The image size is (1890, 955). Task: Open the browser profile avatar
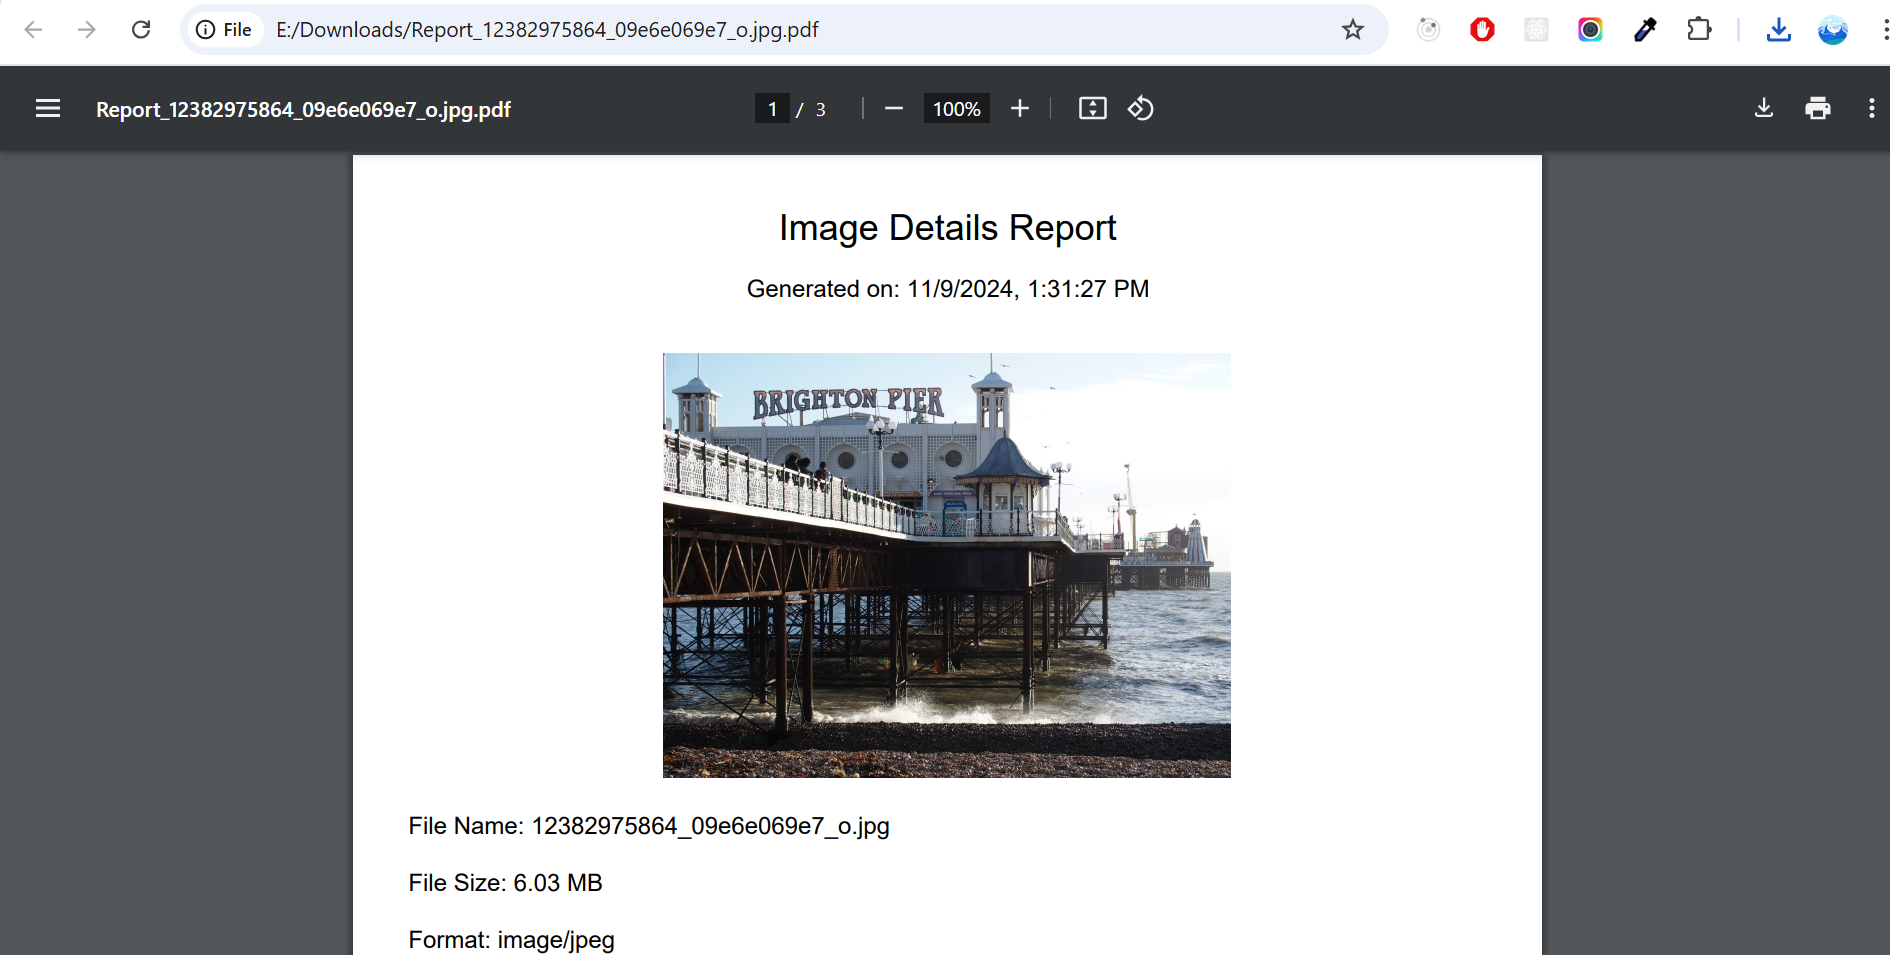pos(1832,30)
